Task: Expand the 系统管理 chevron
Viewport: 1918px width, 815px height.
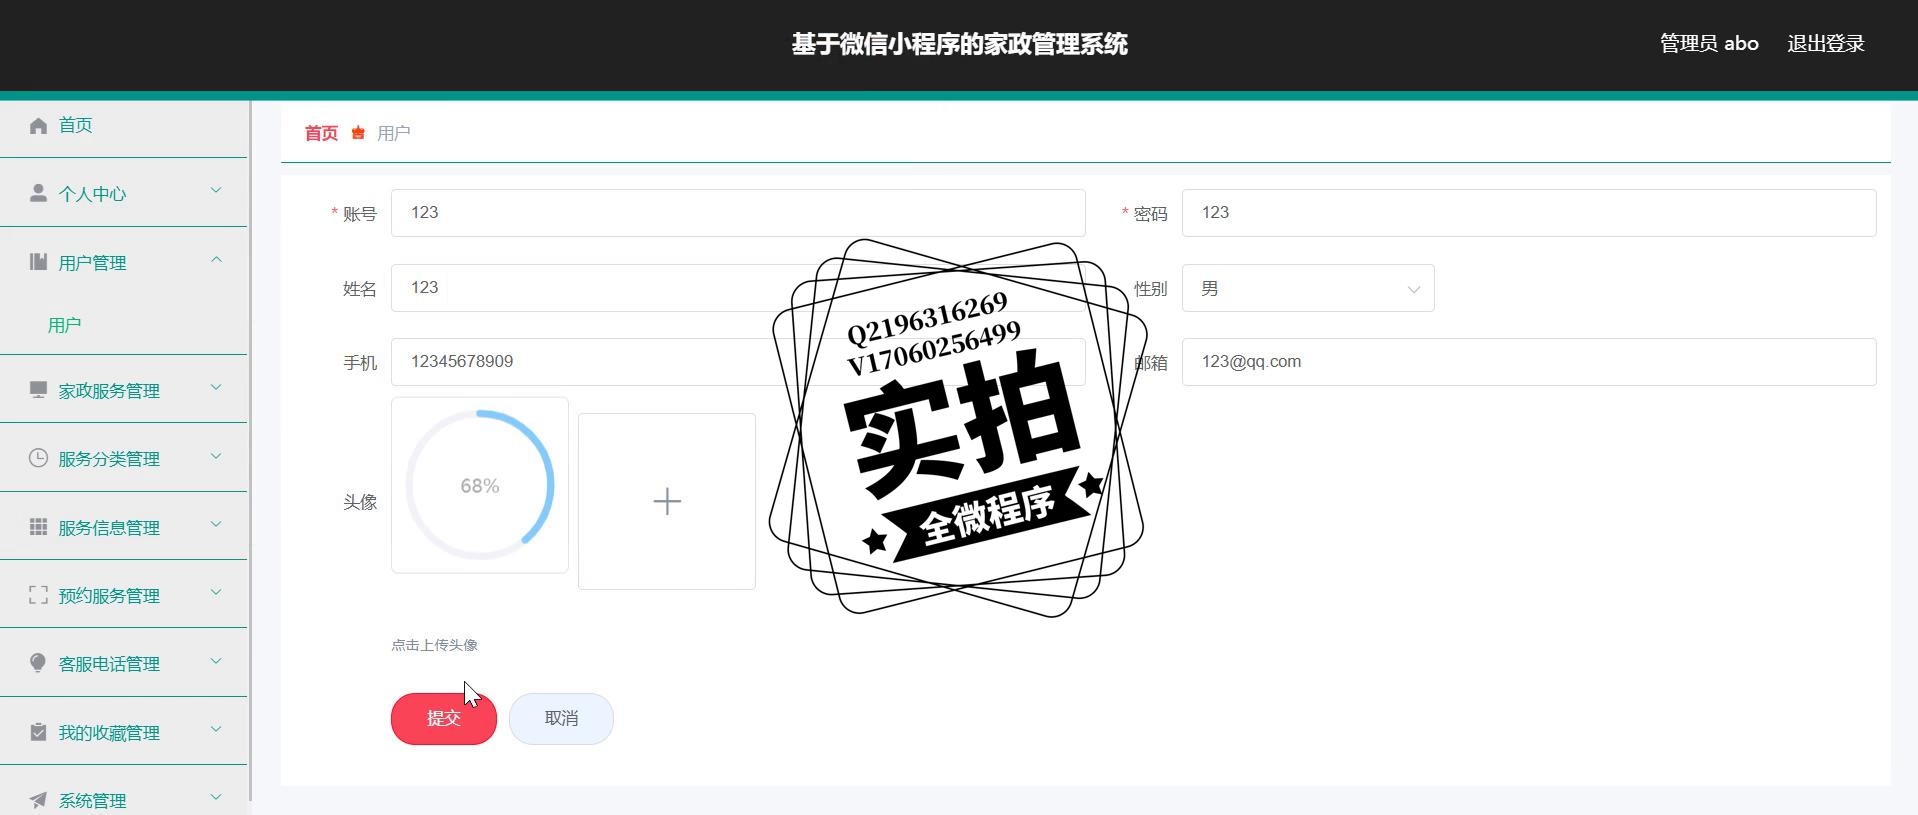Action: coord(216,798)
